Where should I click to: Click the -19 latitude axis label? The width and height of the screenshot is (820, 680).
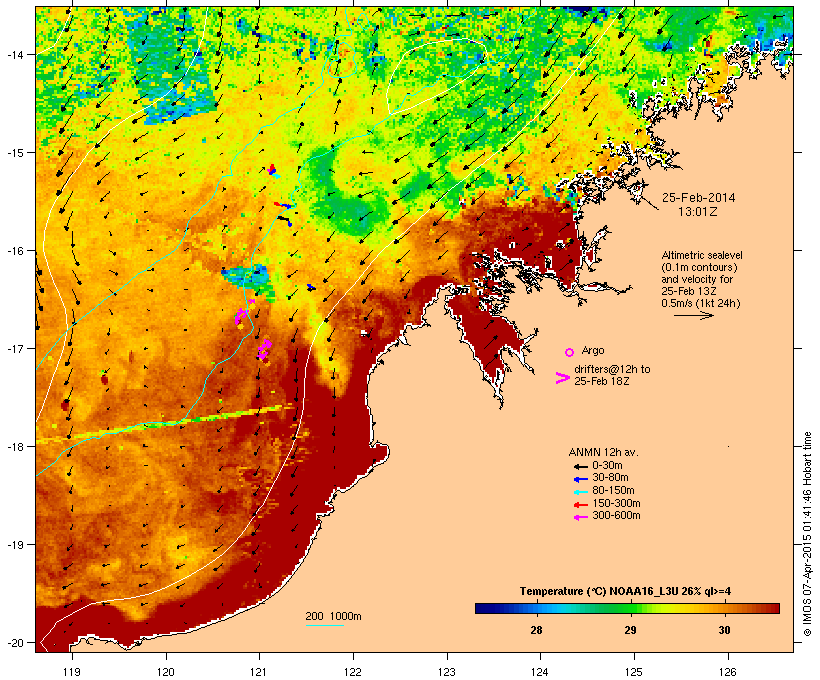14,545
